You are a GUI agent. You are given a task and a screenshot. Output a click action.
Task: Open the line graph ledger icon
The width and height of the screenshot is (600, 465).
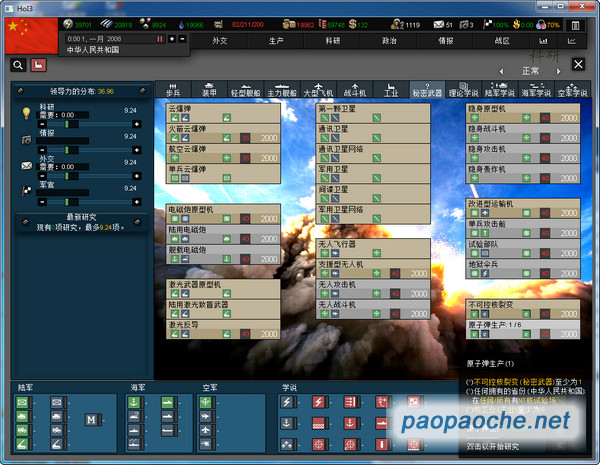point(571,41)
